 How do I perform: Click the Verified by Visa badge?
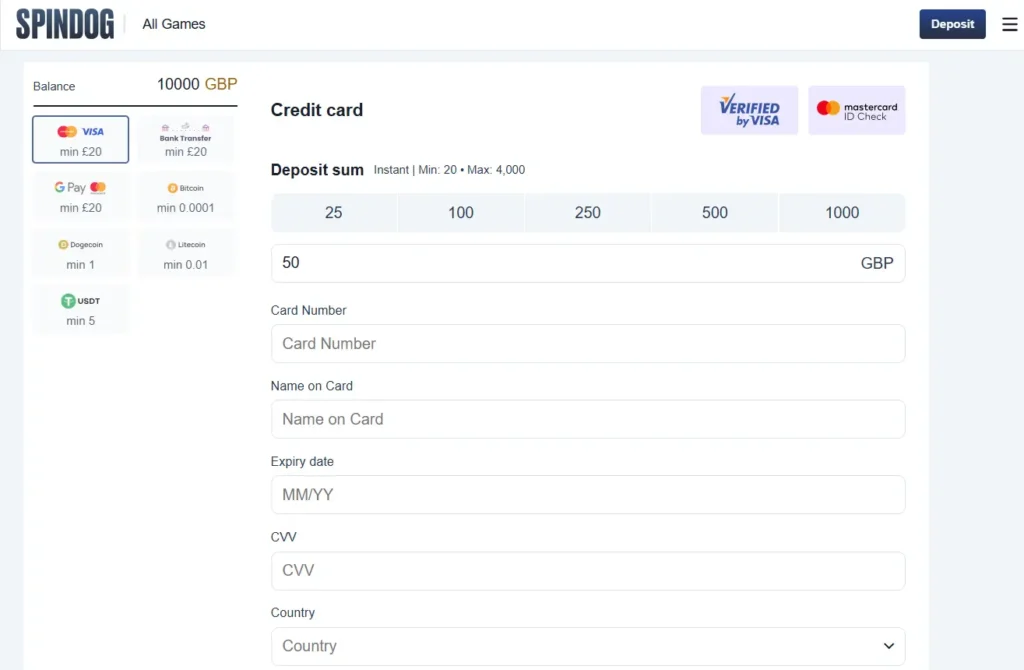(749, 110)
